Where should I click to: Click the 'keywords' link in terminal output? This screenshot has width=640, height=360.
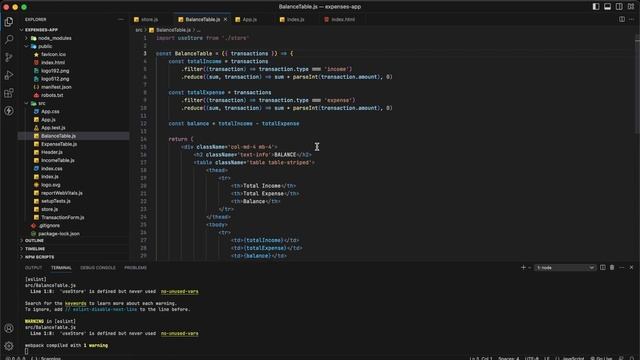(76, 303)
